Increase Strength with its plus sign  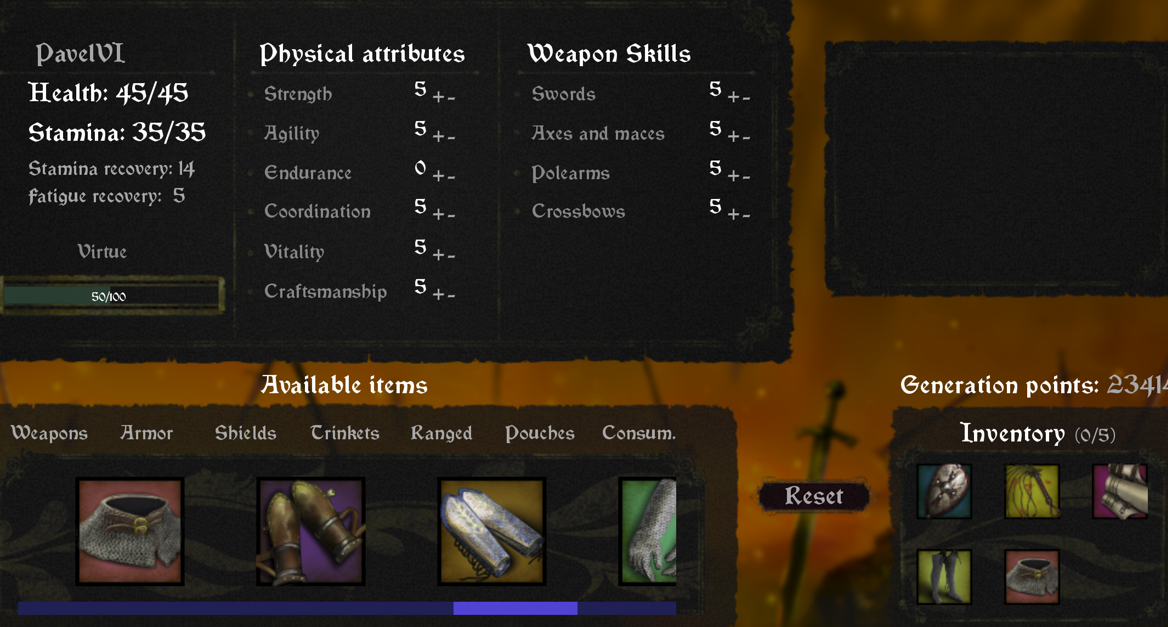(438, 98)
